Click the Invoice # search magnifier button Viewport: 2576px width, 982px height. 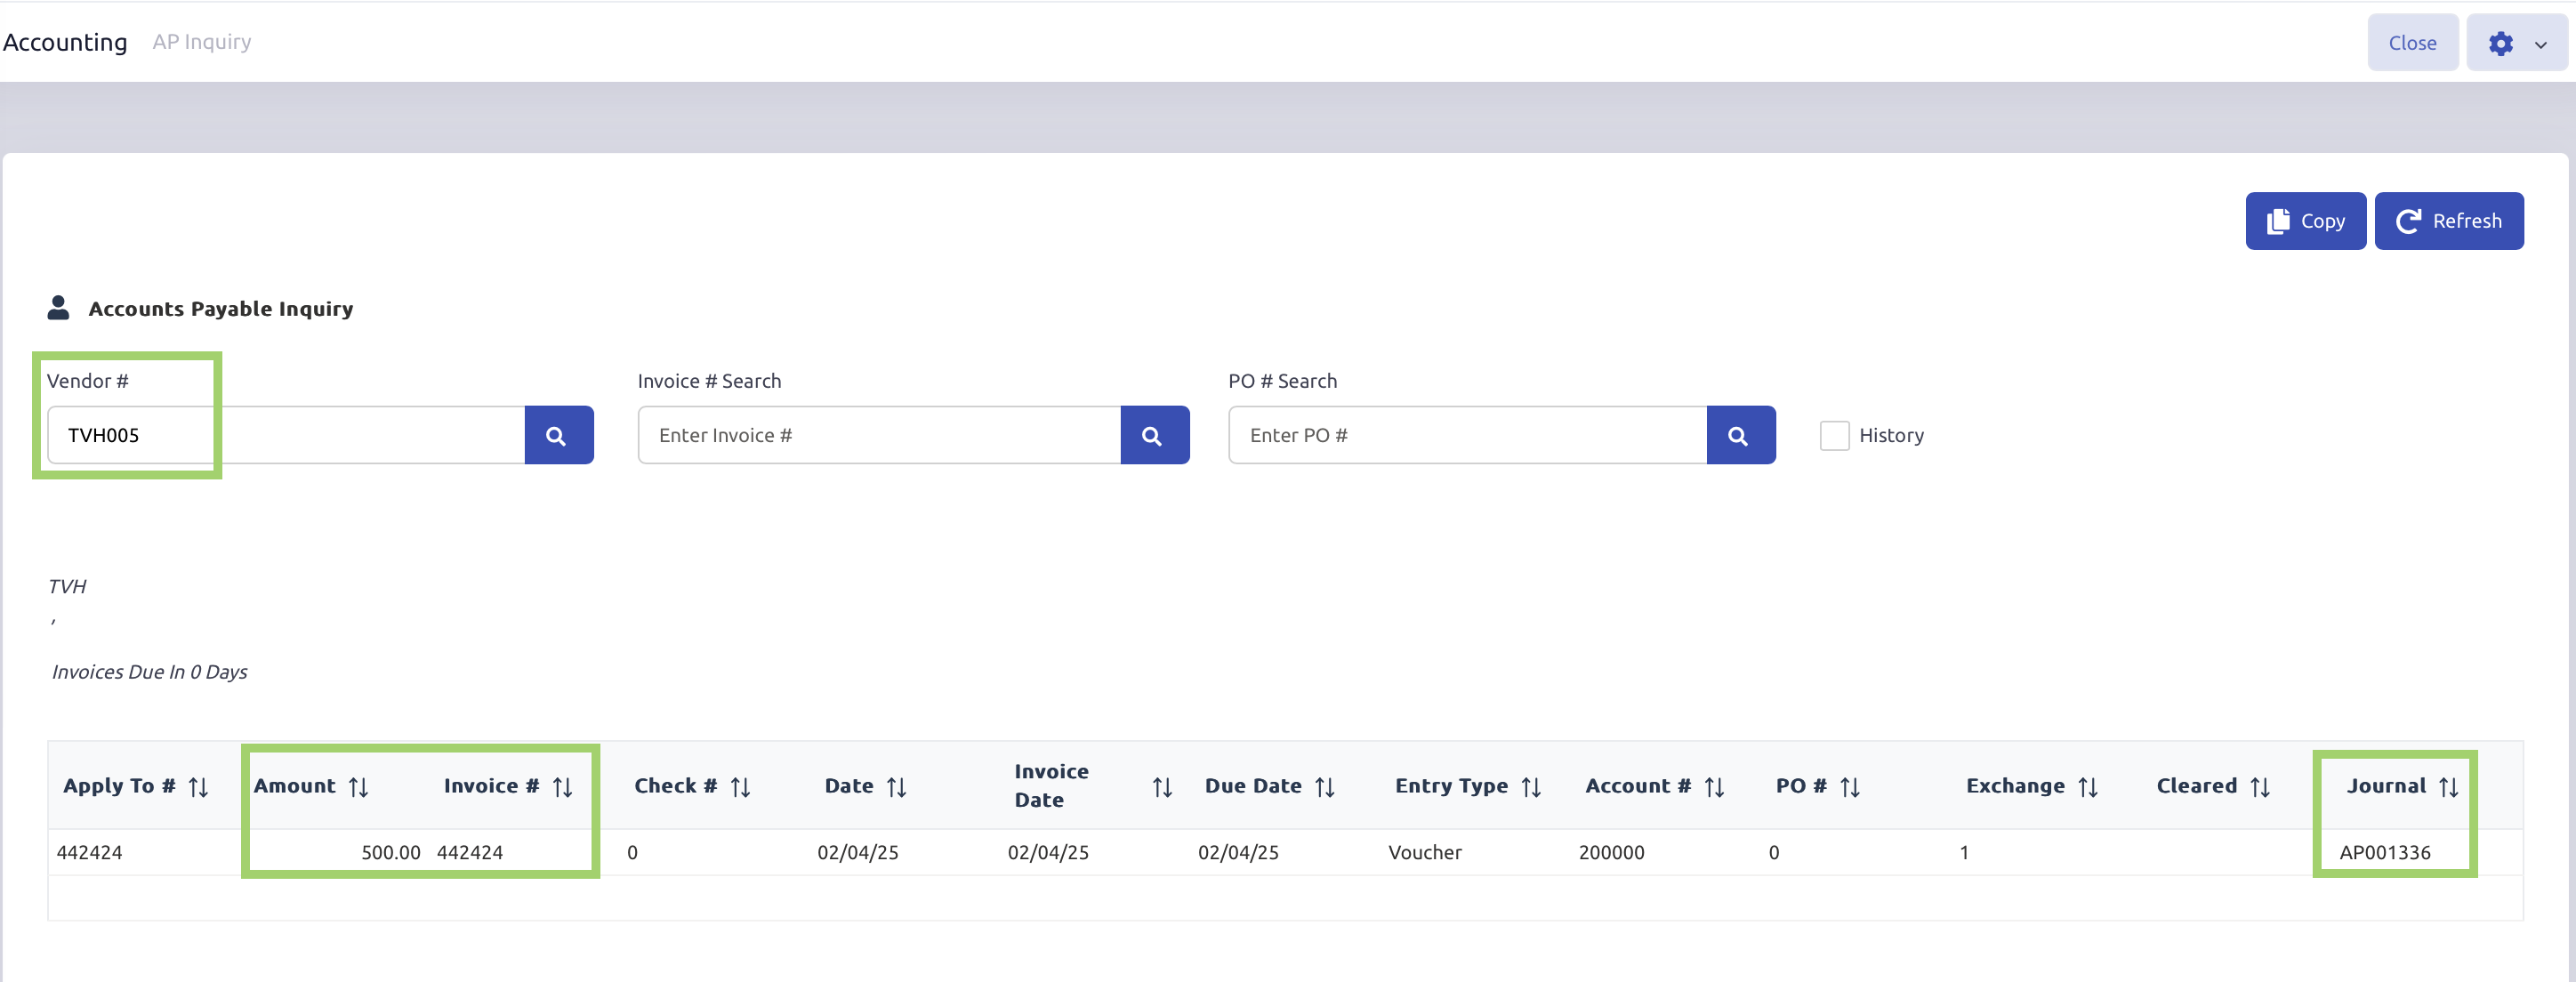pyautogui.click(x=1154, y=436)
